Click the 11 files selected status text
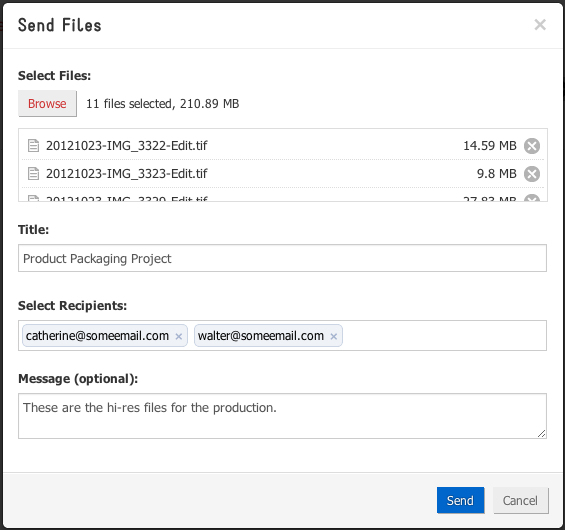The height and width of the screenshot is (530, 565). point(163,104)
